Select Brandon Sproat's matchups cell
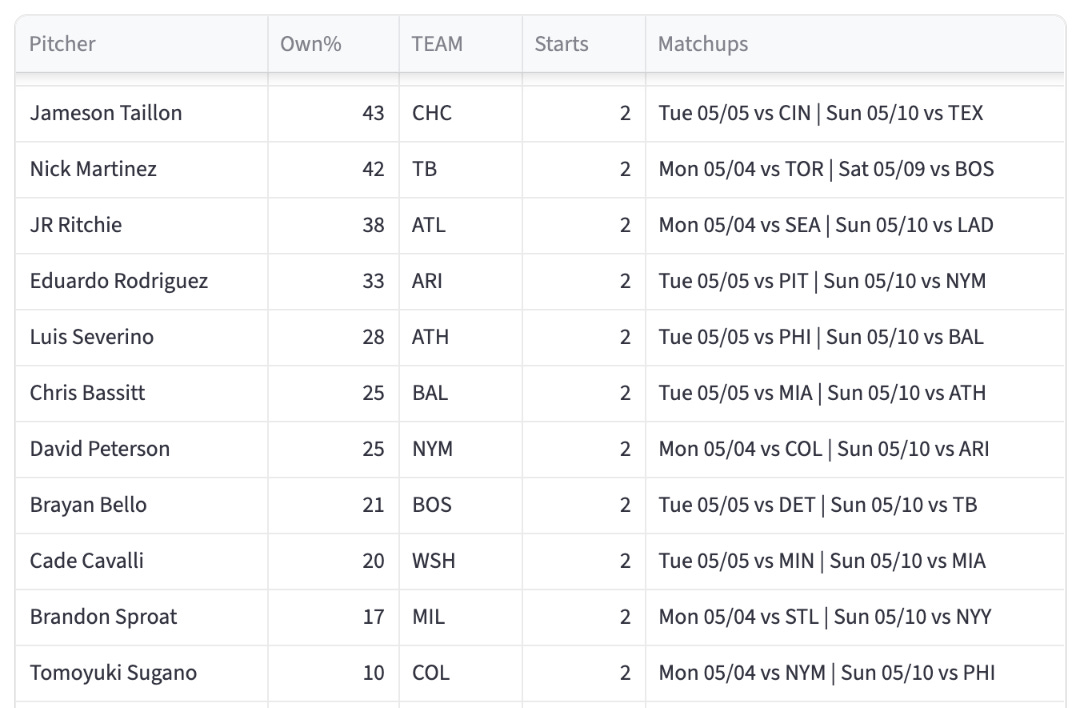The height and width of the screenshot is (708, 1072). [855, 618]
